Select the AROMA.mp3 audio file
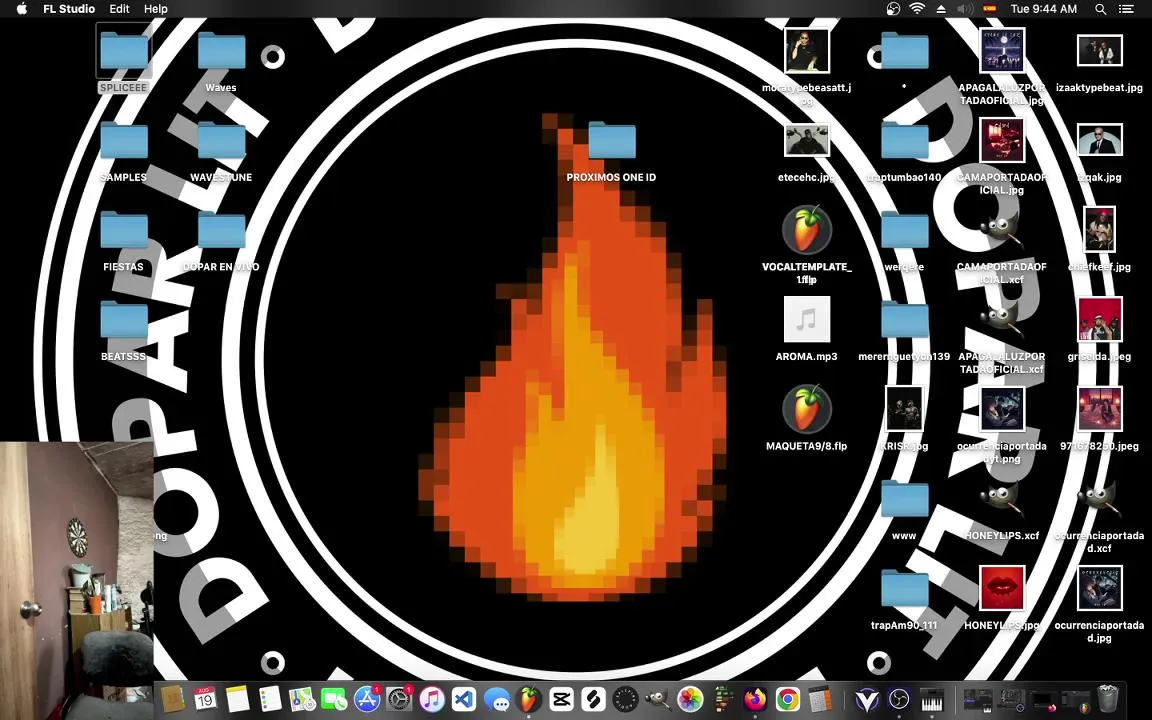The image size is (1152, 720). point(807,319)
